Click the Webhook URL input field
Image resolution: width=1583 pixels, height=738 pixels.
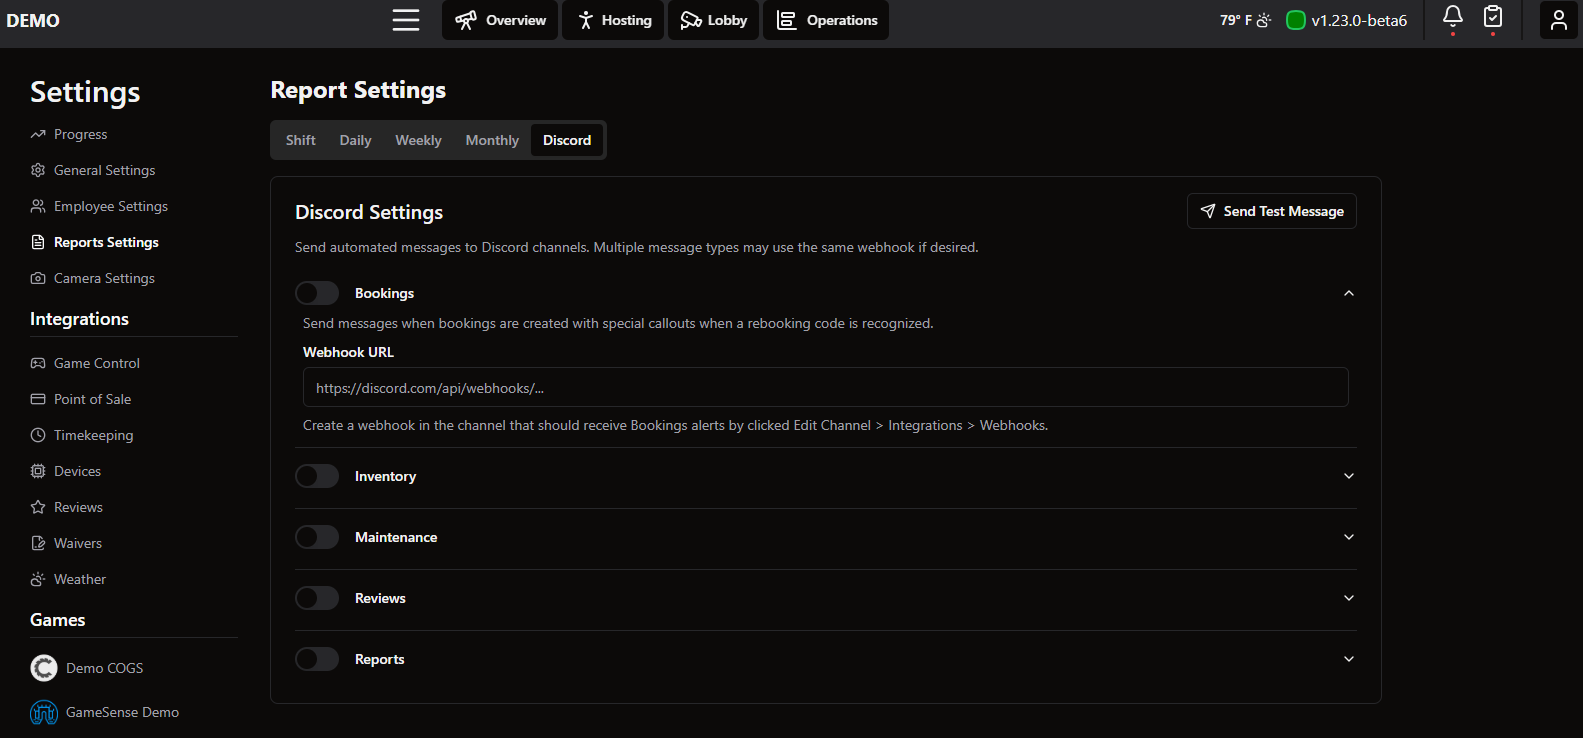825,388
